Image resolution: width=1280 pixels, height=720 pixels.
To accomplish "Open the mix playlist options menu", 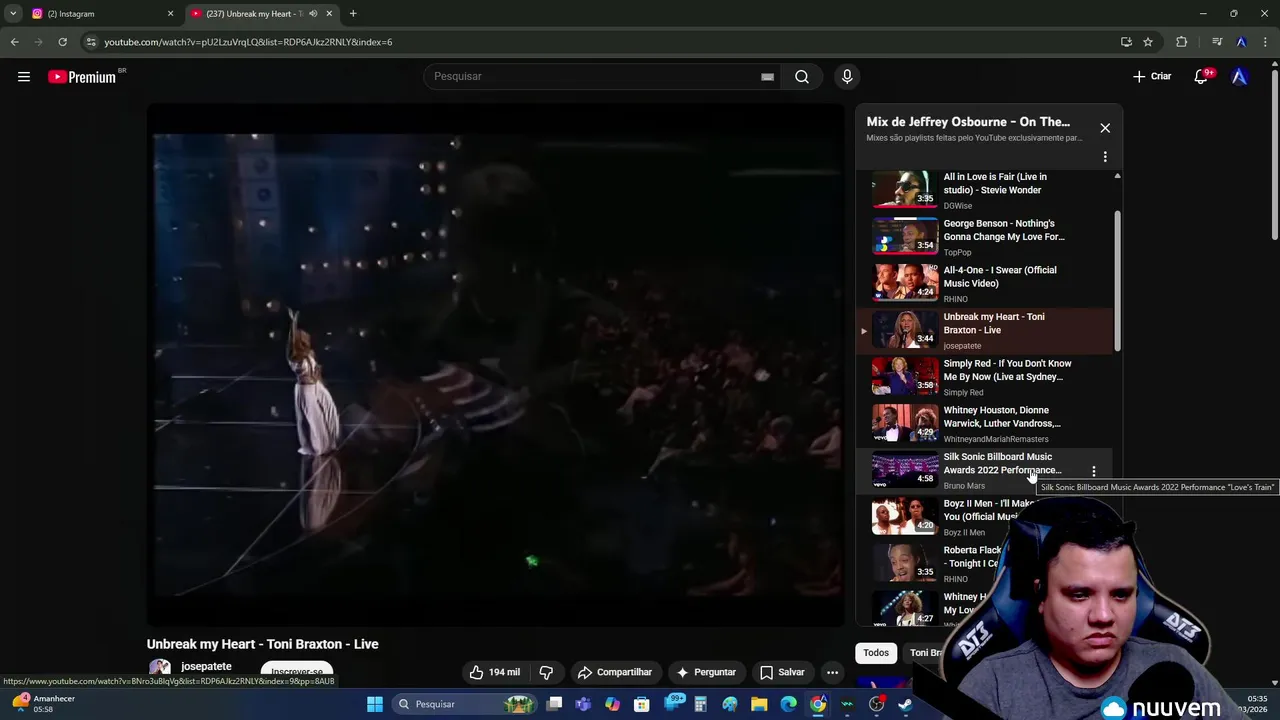I will coord(1105,157).
